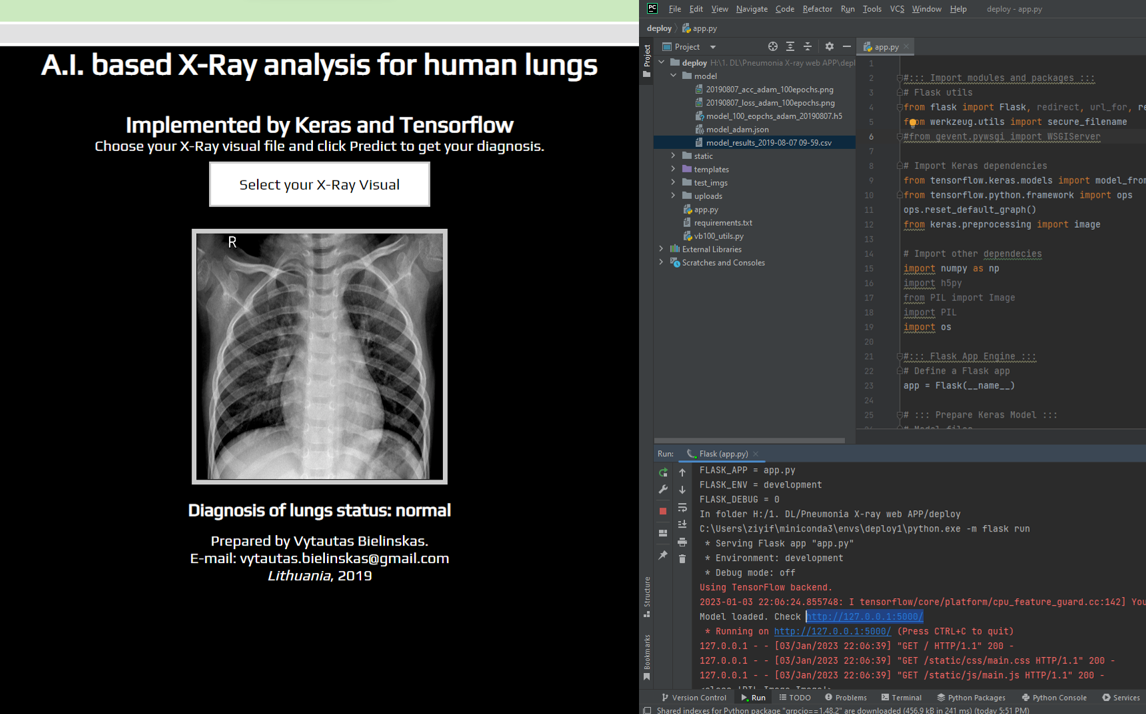
Task: Click the Select your X-Ray Visual button
Action: point(319,184)
